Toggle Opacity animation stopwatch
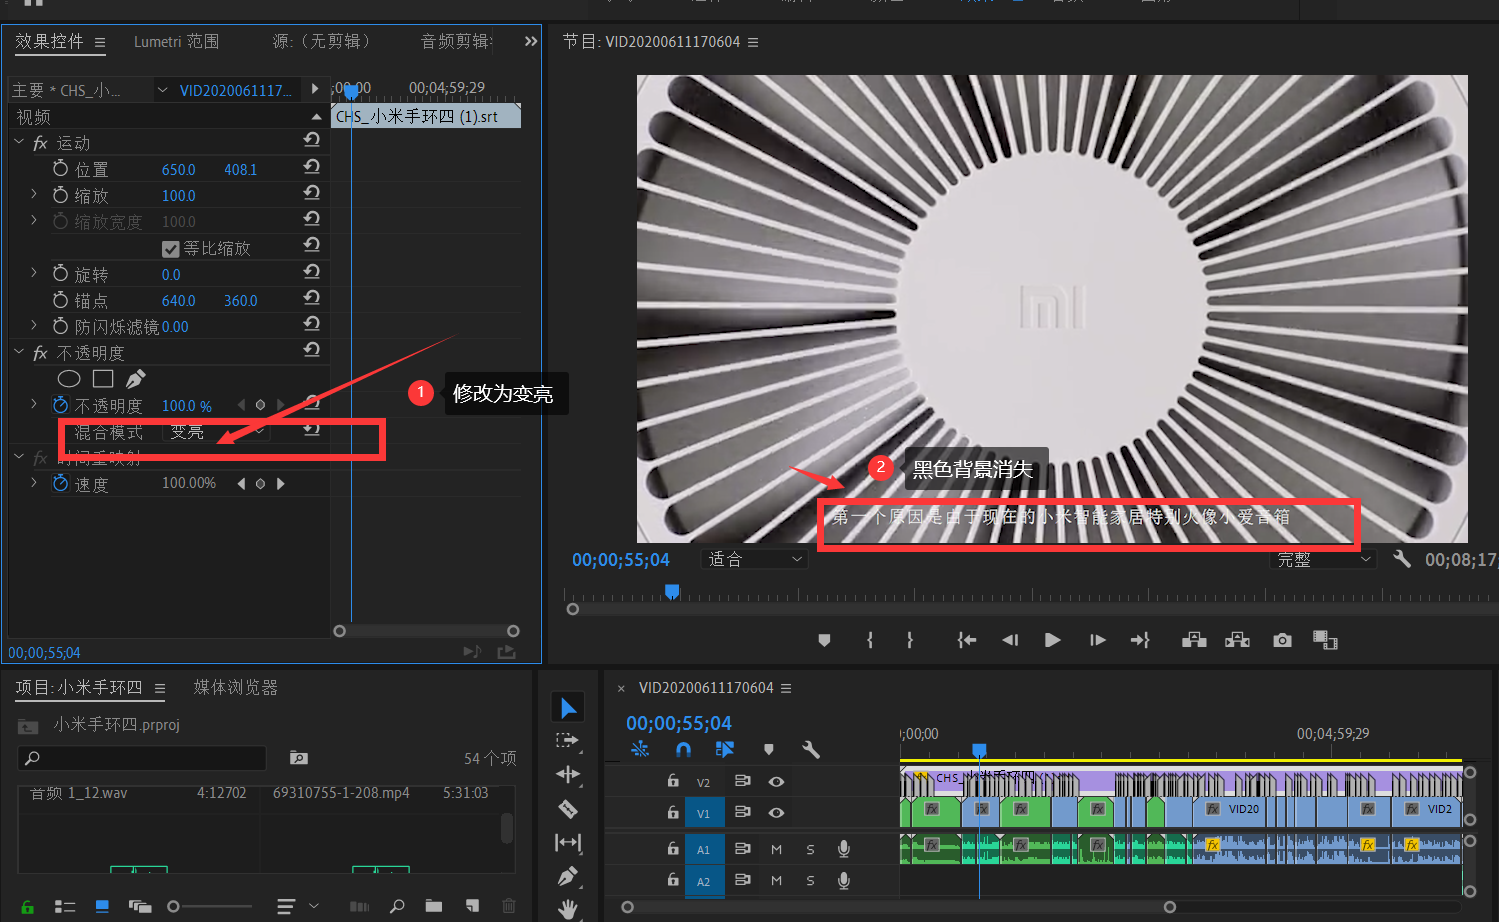 60,405
